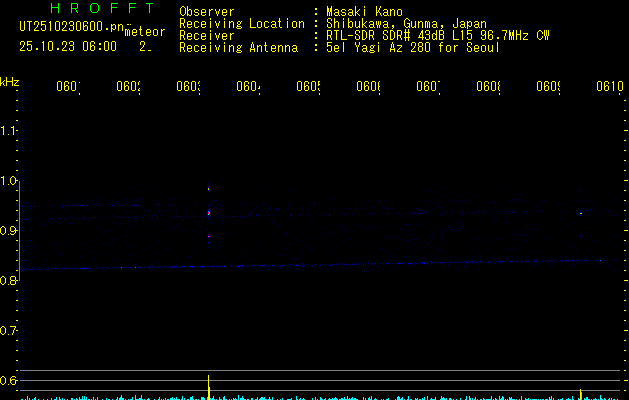629x400 pixels.
Task: Click the 1.1 frequency axis tick label
Action: click(10, 131)
